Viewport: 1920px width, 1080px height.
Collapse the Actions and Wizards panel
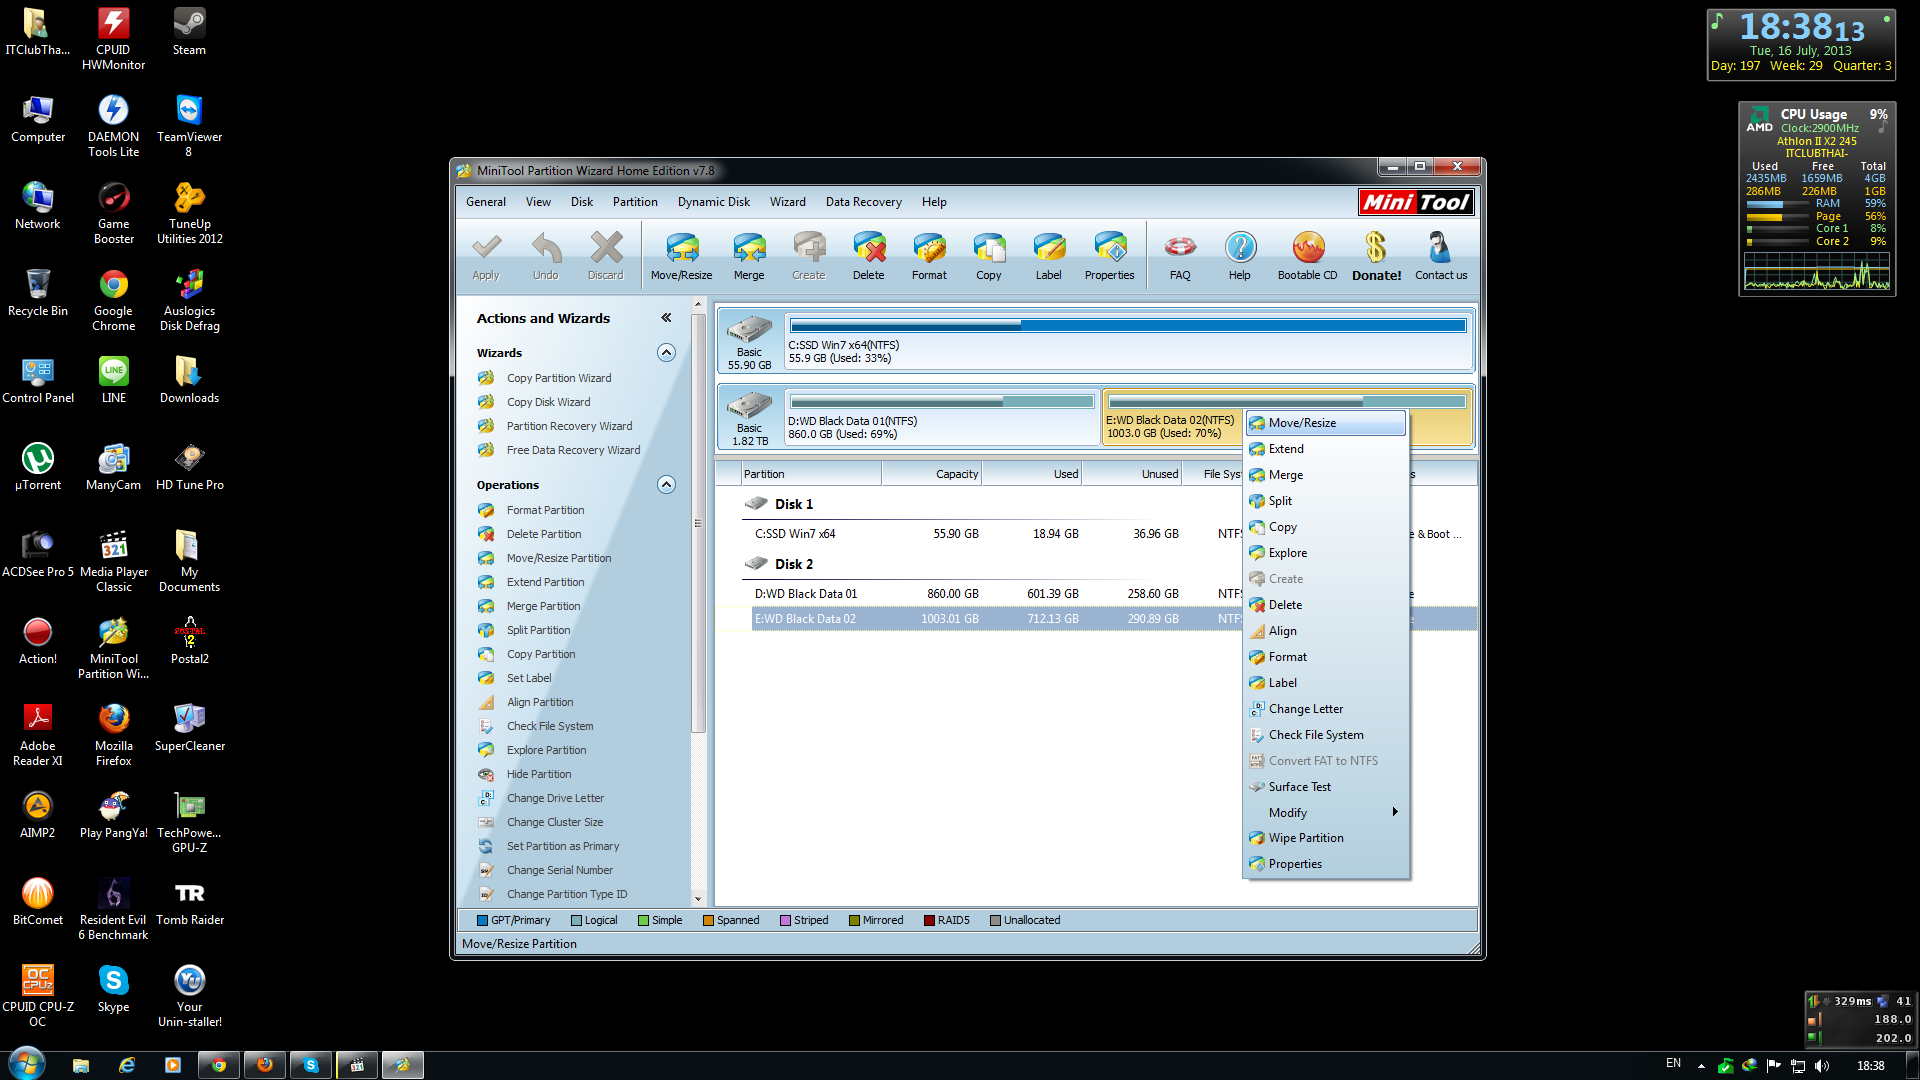click(666, 317)
